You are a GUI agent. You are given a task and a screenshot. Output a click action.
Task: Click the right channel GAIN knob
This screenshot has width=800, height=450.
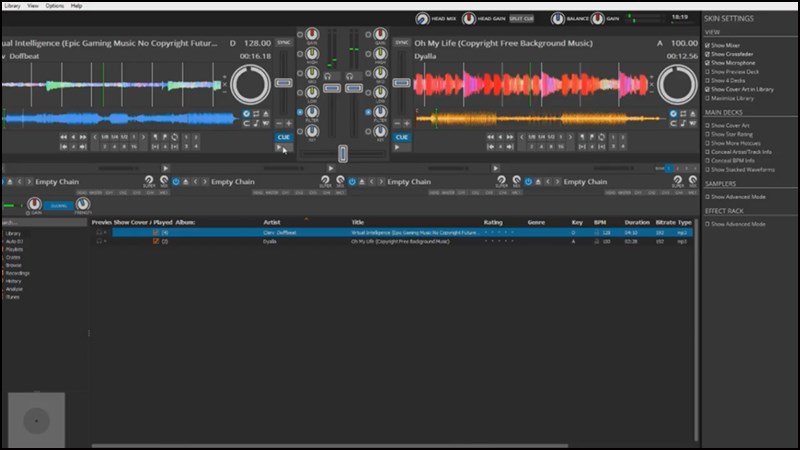tap(380, 34)
